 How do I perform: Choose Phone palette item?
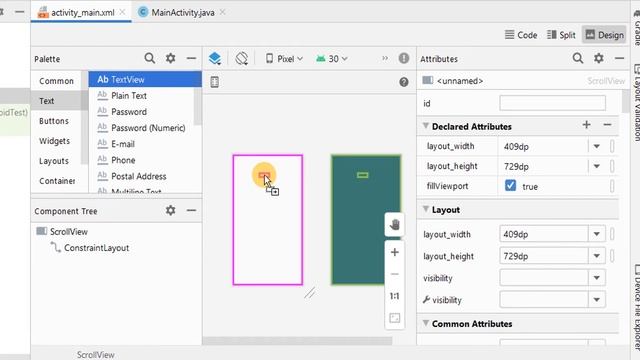point(141,160)
